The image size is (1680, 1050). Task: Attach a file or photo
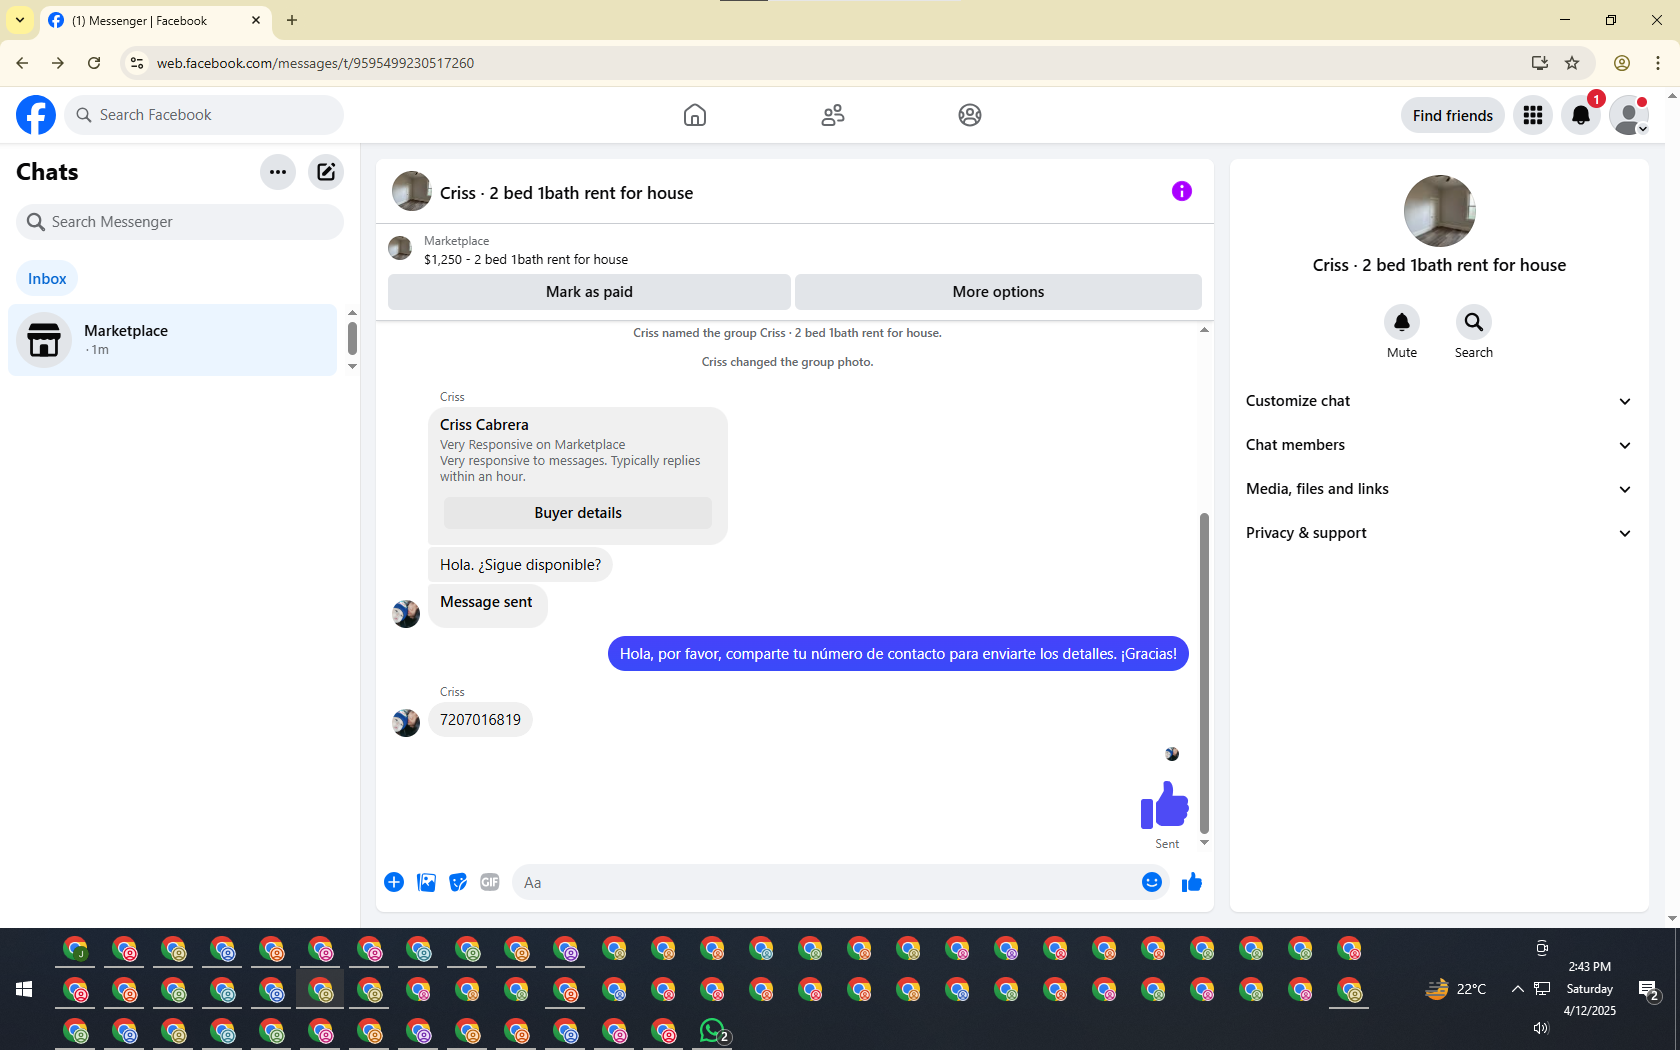[426, 882]
